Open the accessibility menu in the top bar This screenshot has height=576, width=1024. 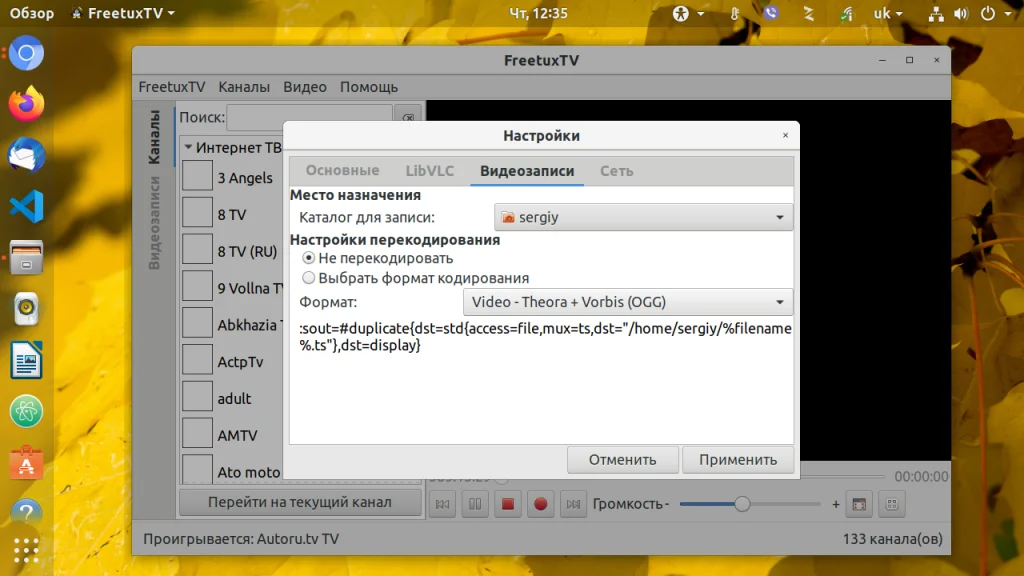coord(688,13)
